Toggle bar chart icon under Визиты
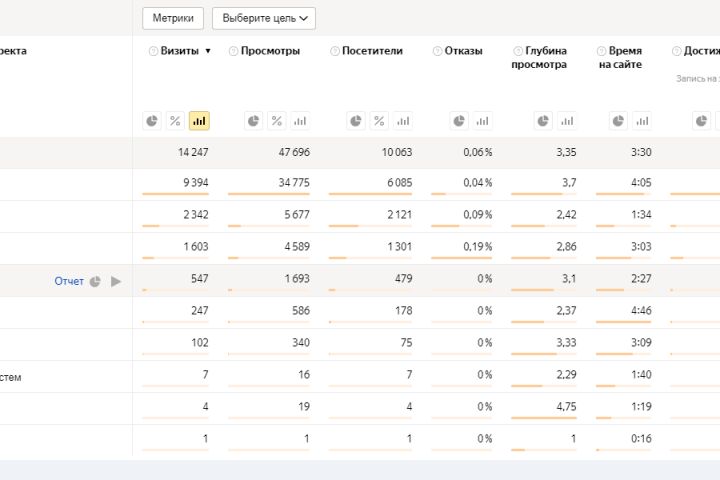The height and width of the screenshot is (480, 720). [199, 121]
